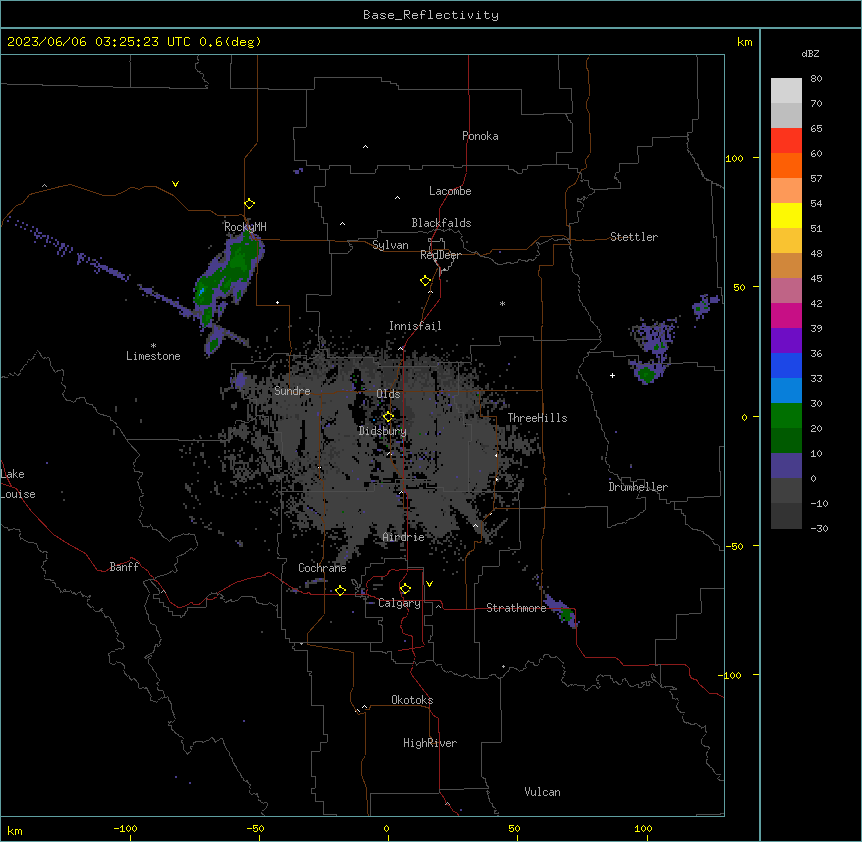Click the RockyMH label
The image size is (862, 842).
[x=245, y=227]
